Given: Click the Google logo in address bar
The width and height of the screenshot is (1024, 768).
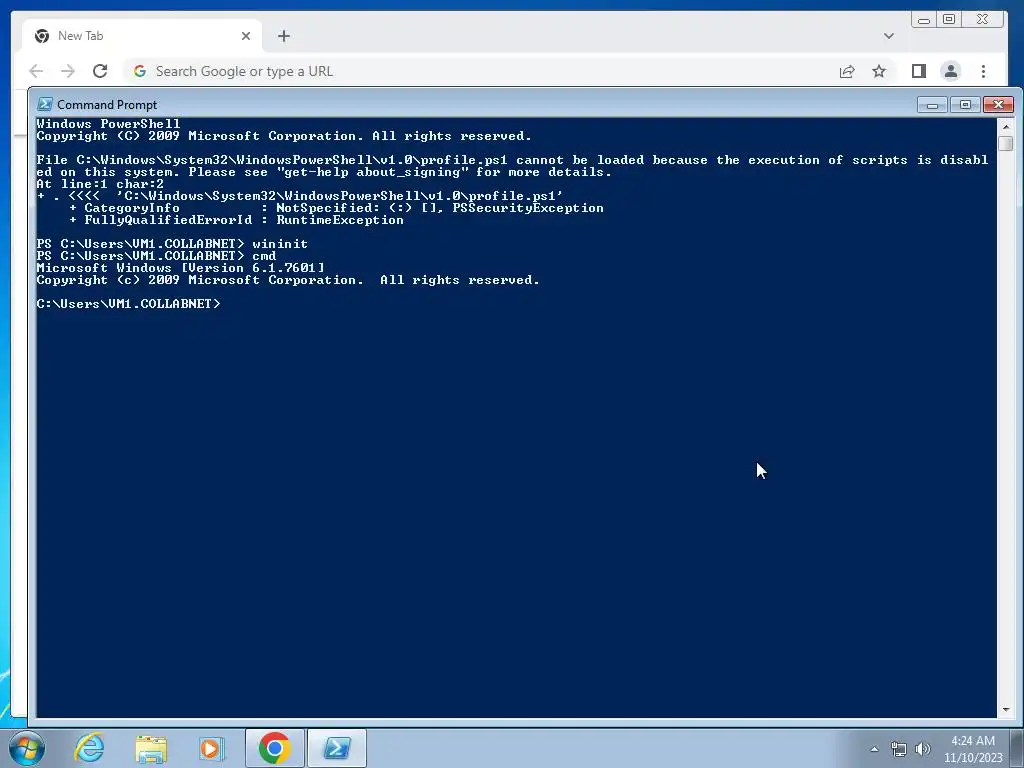Looking at the screenshot, I should click(x=140, y=71).
